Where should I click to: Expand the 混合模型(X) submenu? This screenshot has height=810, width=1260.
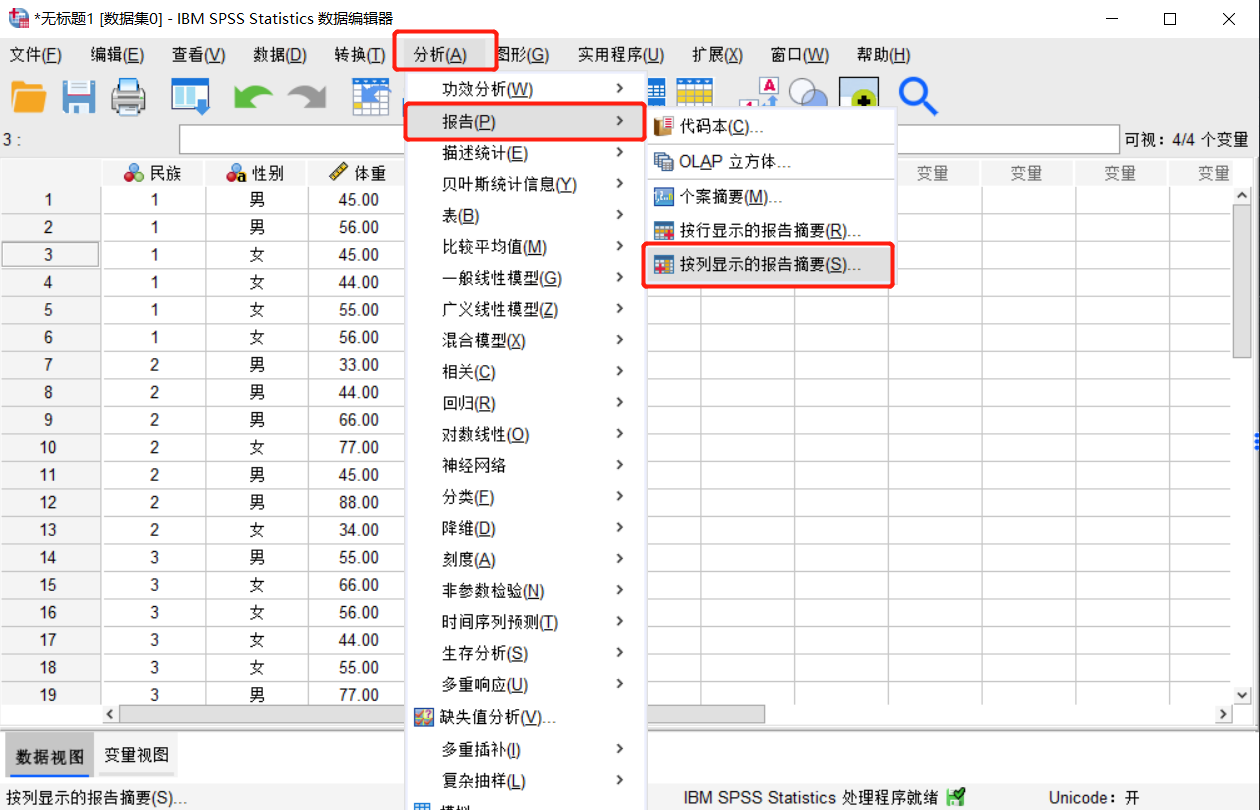coord(526,341)
